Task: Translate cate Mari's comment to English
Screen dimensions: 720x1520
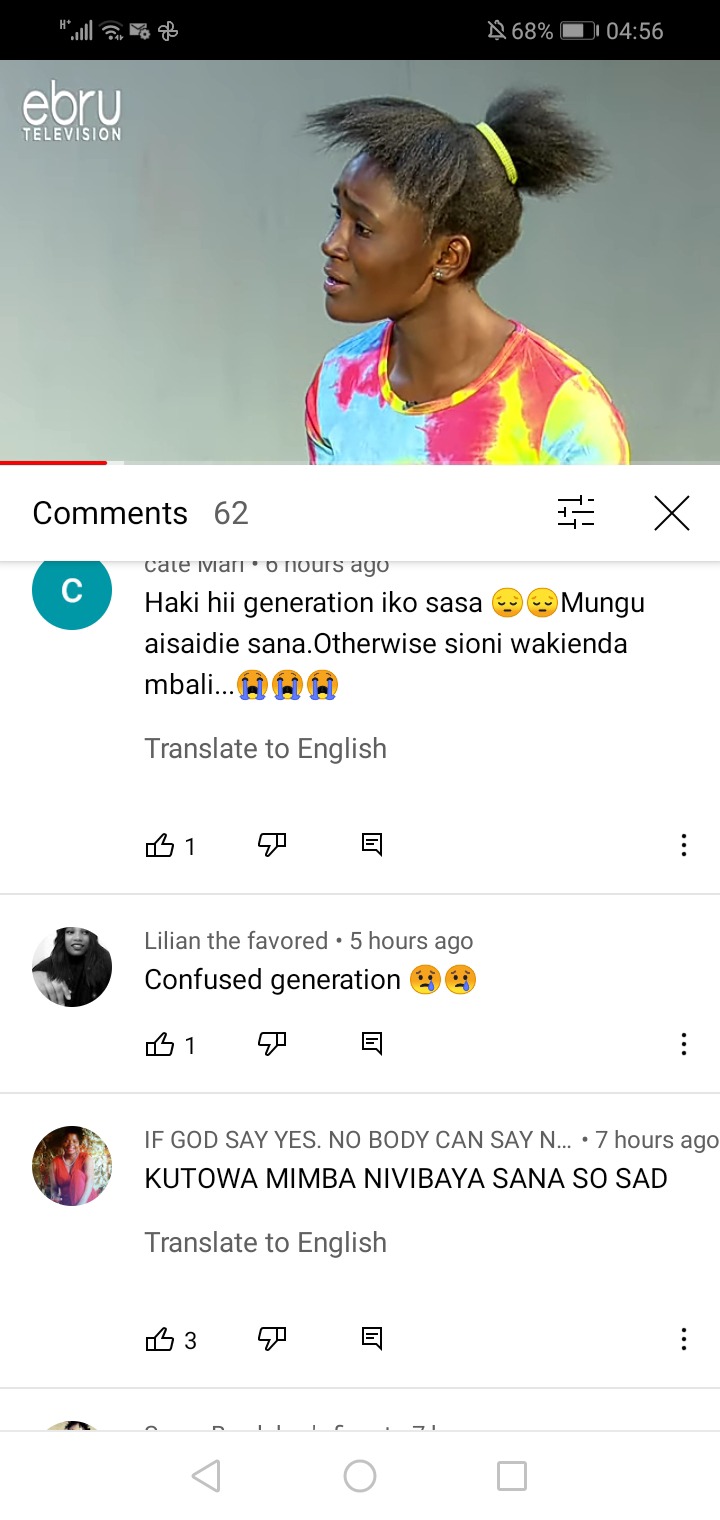Action: [265, 748]
